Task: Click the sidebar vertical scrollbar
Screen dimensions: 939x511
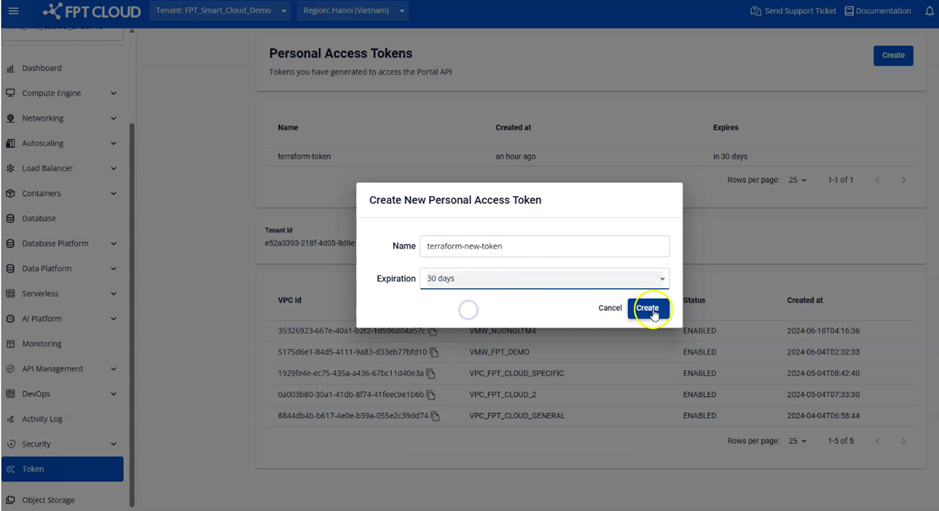Action: (x=131, y=300)
